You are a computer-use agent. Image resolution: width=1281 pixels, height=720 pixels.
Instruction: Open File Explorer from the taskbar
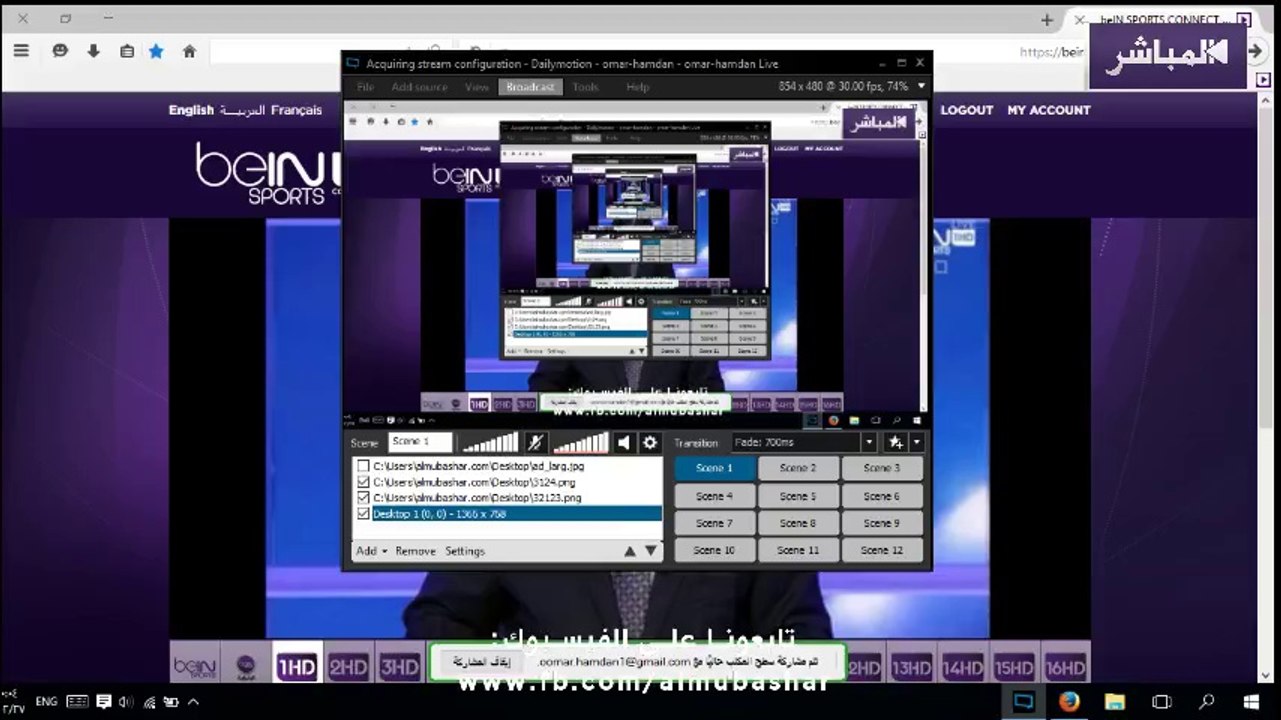1115,701
